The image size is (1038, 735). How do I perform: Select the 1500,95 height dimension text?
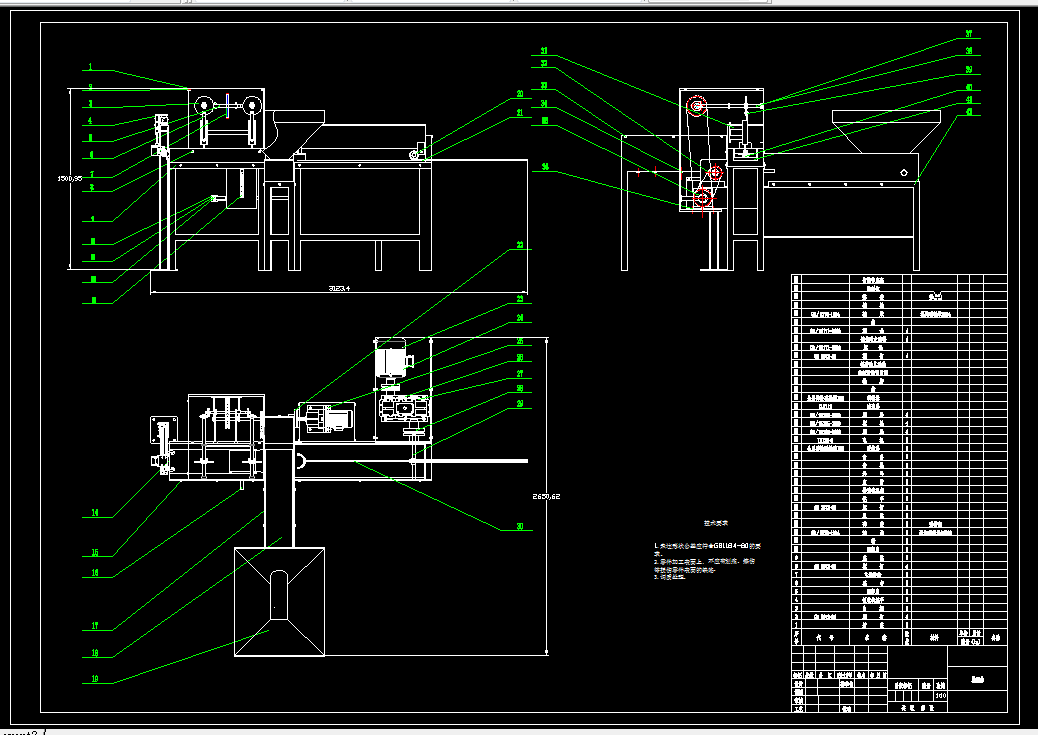(x=70, y=178)
